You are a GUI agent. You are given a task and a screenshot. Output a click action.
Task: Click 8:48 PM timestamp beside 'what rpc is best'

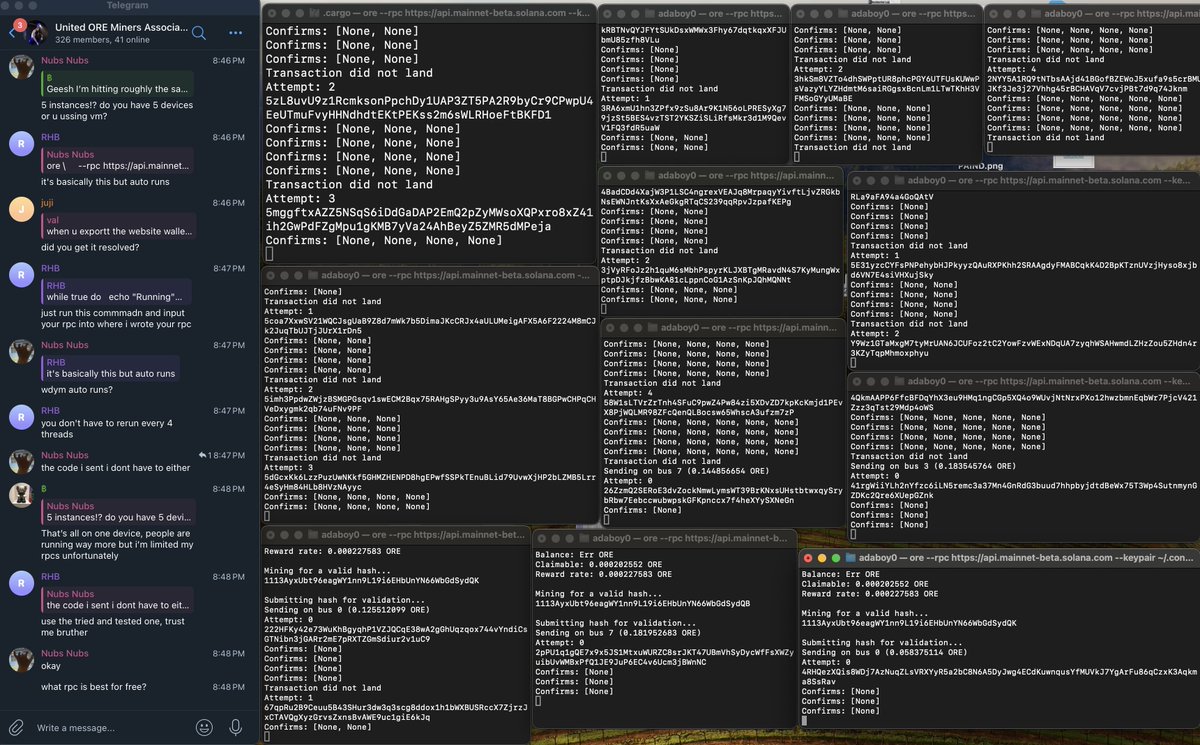click(x=229, y=686)
